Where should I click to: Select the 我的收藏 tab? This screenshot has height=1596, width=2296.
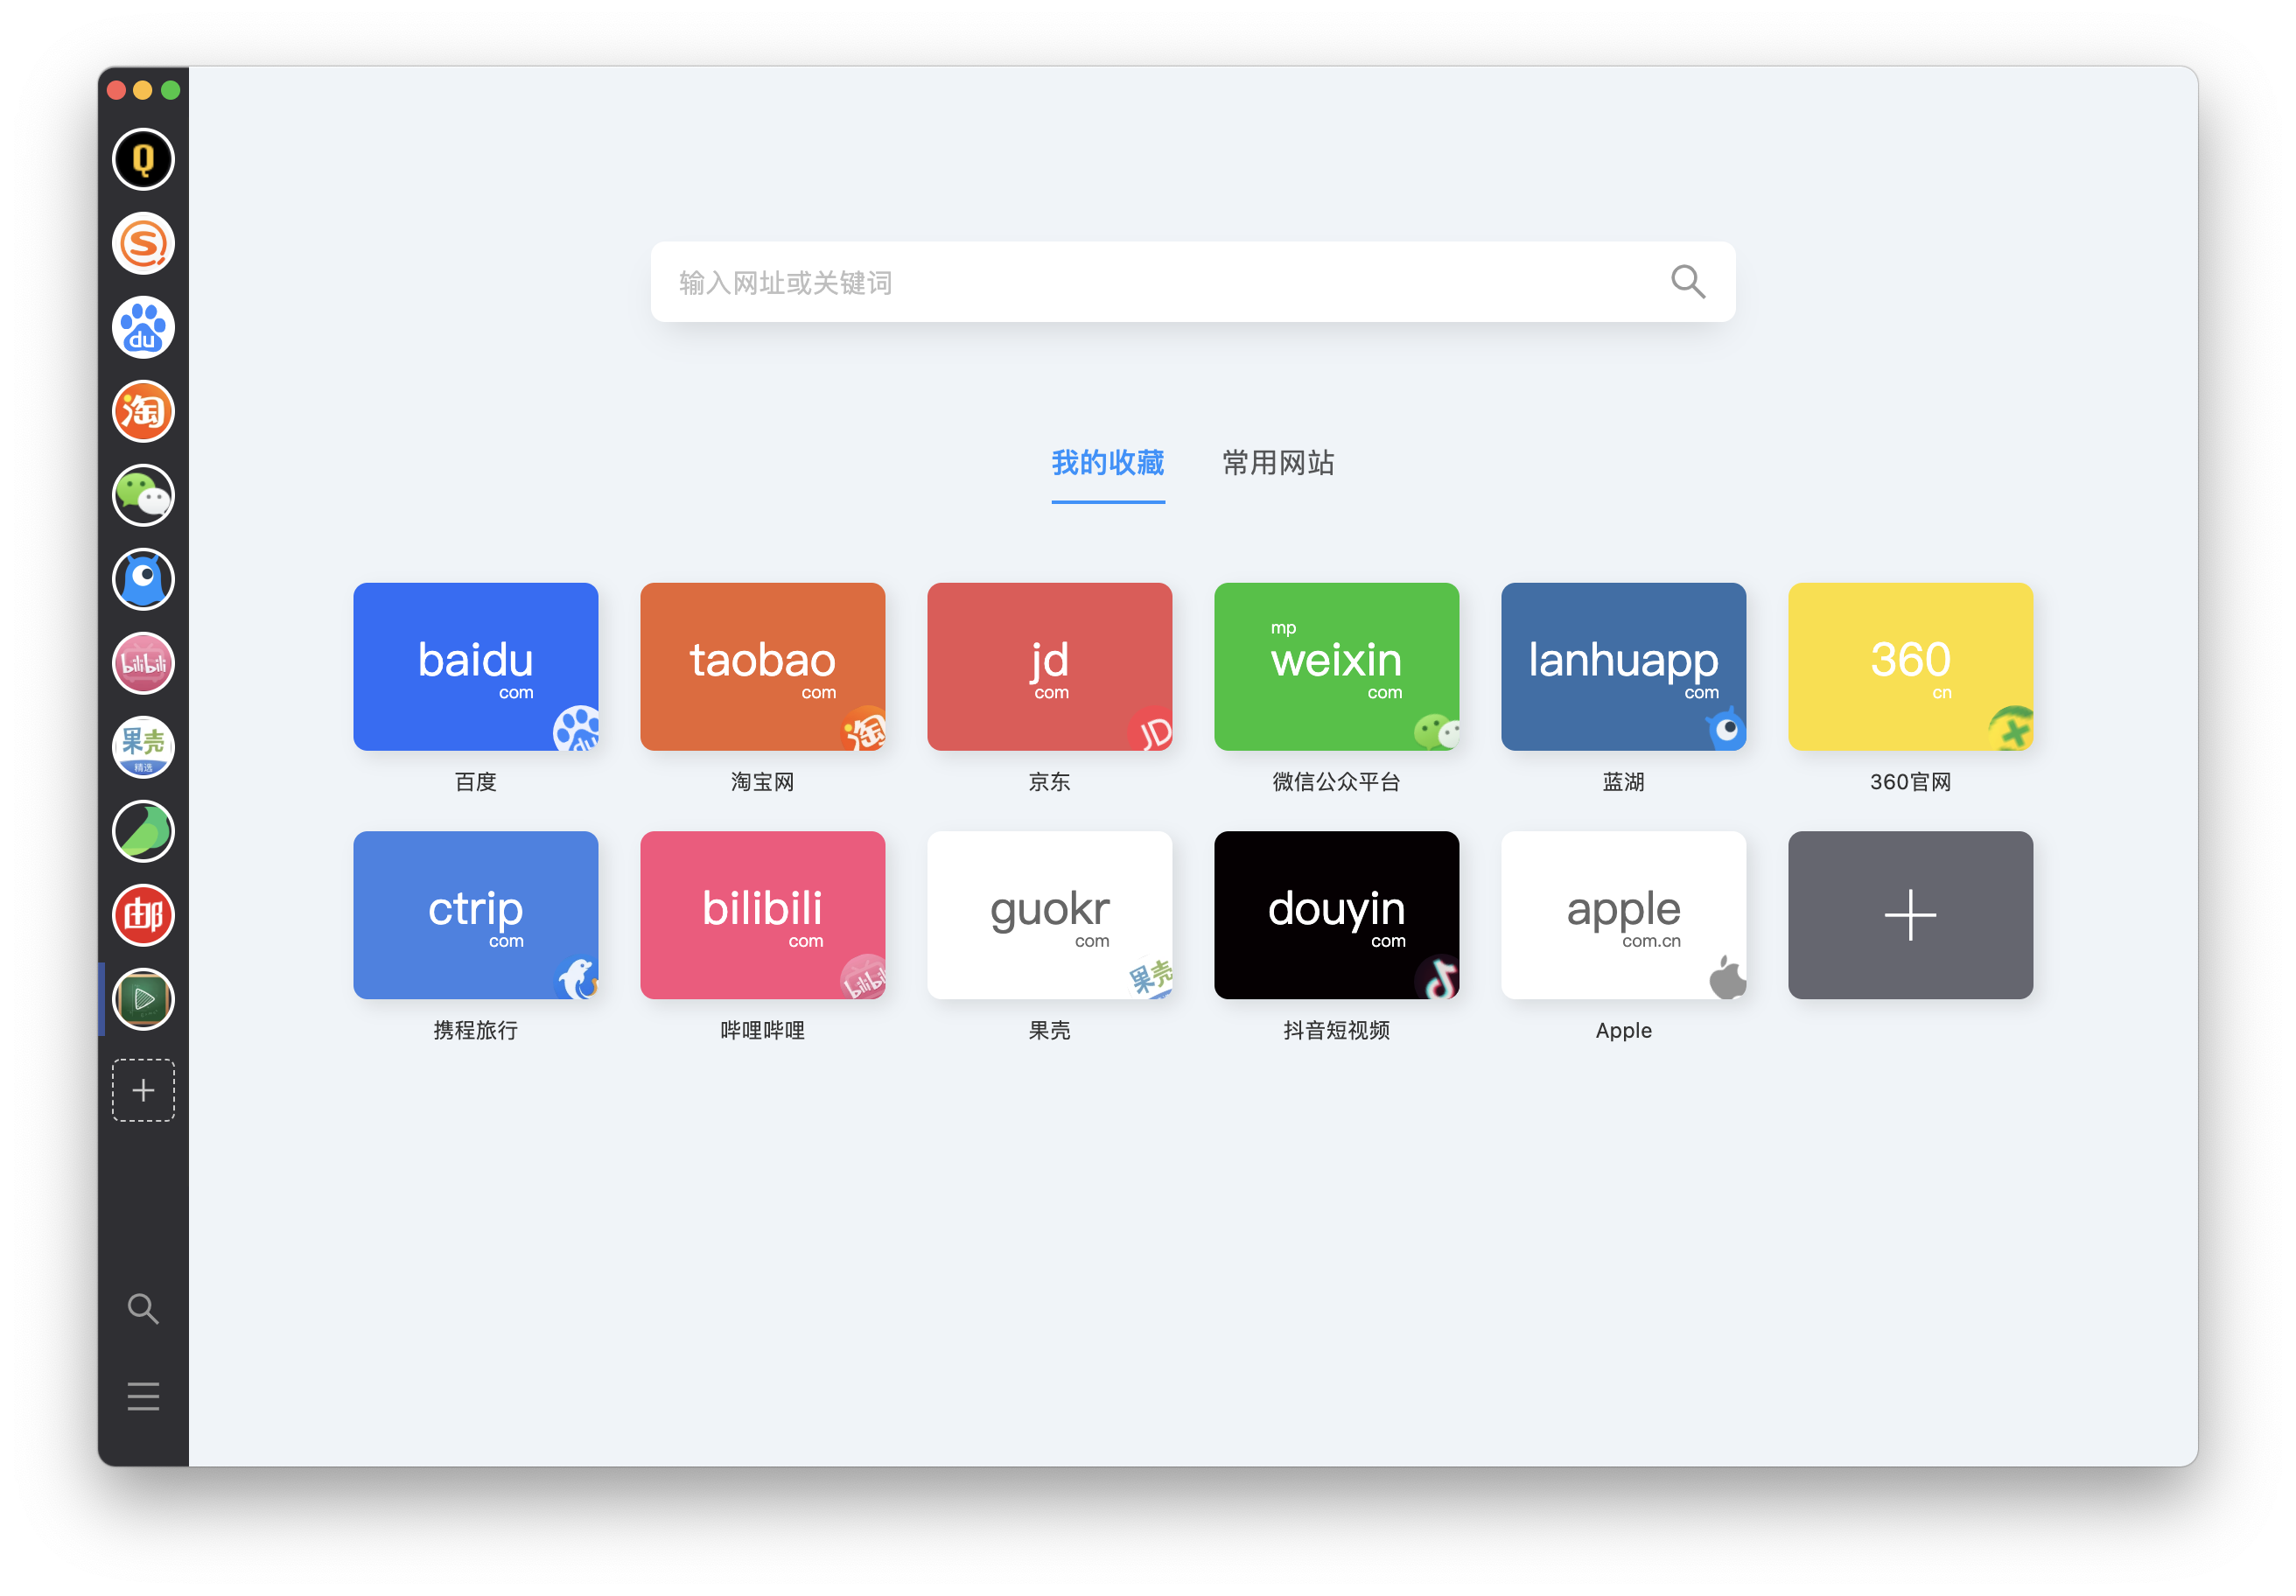[1108, 463]
